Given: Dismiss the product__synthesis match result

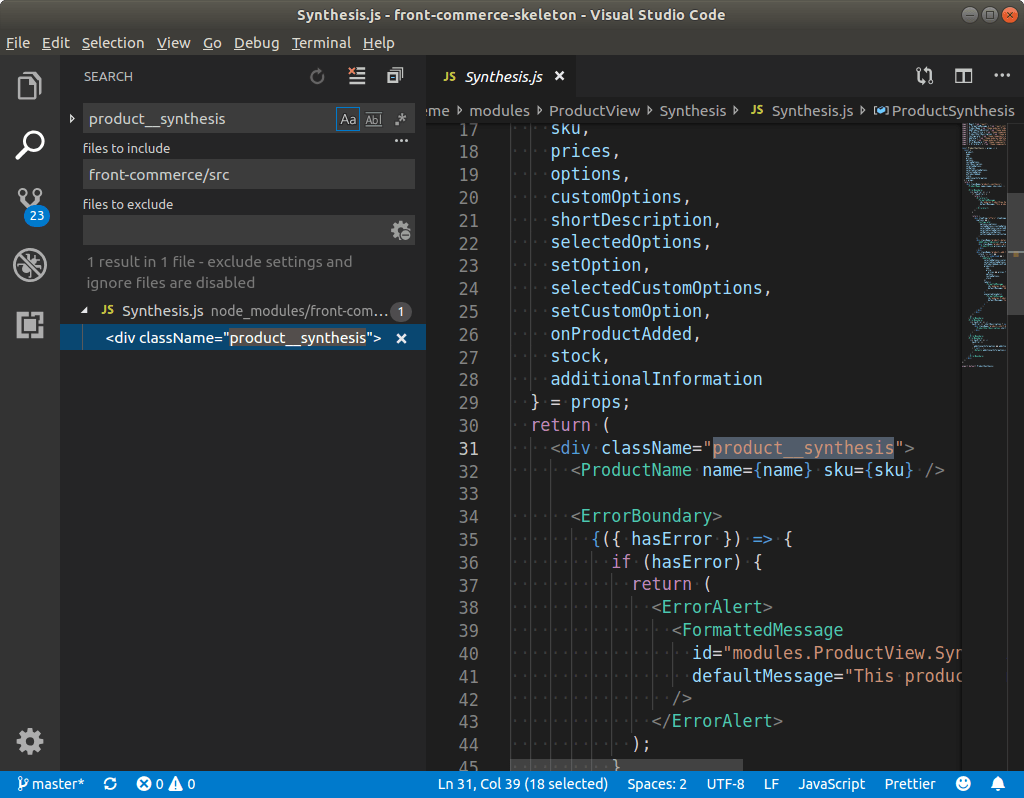Looking at the screenshot, I should pos(402,338).
